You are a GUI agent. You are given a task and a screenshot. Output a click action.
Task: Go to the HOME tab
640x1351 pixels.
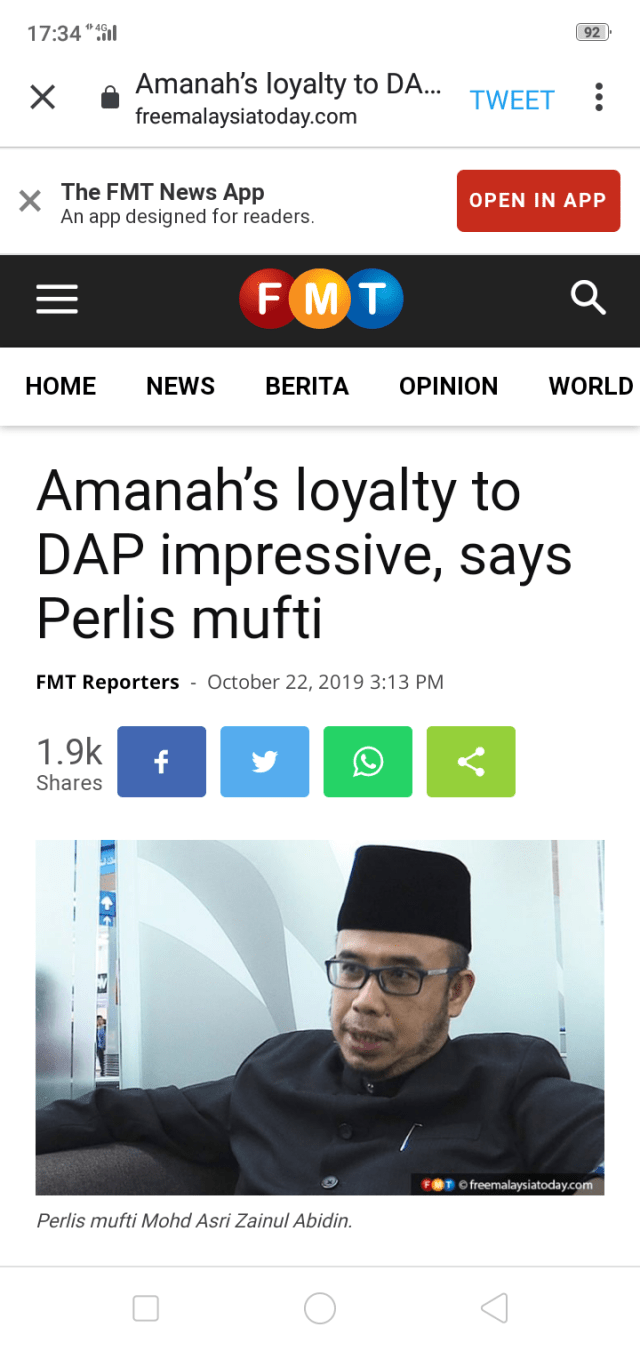tap(61, 386)
